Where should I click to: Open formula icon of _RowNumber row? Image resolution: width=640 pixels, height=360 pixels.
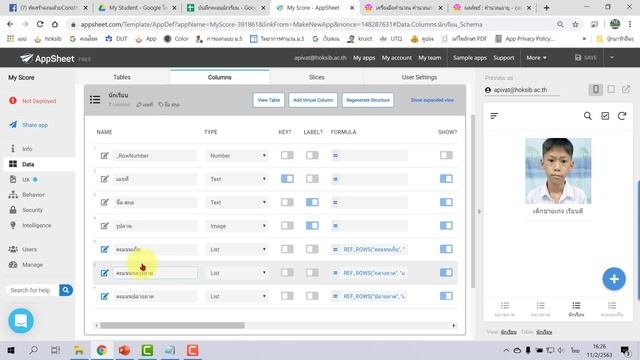335,156
